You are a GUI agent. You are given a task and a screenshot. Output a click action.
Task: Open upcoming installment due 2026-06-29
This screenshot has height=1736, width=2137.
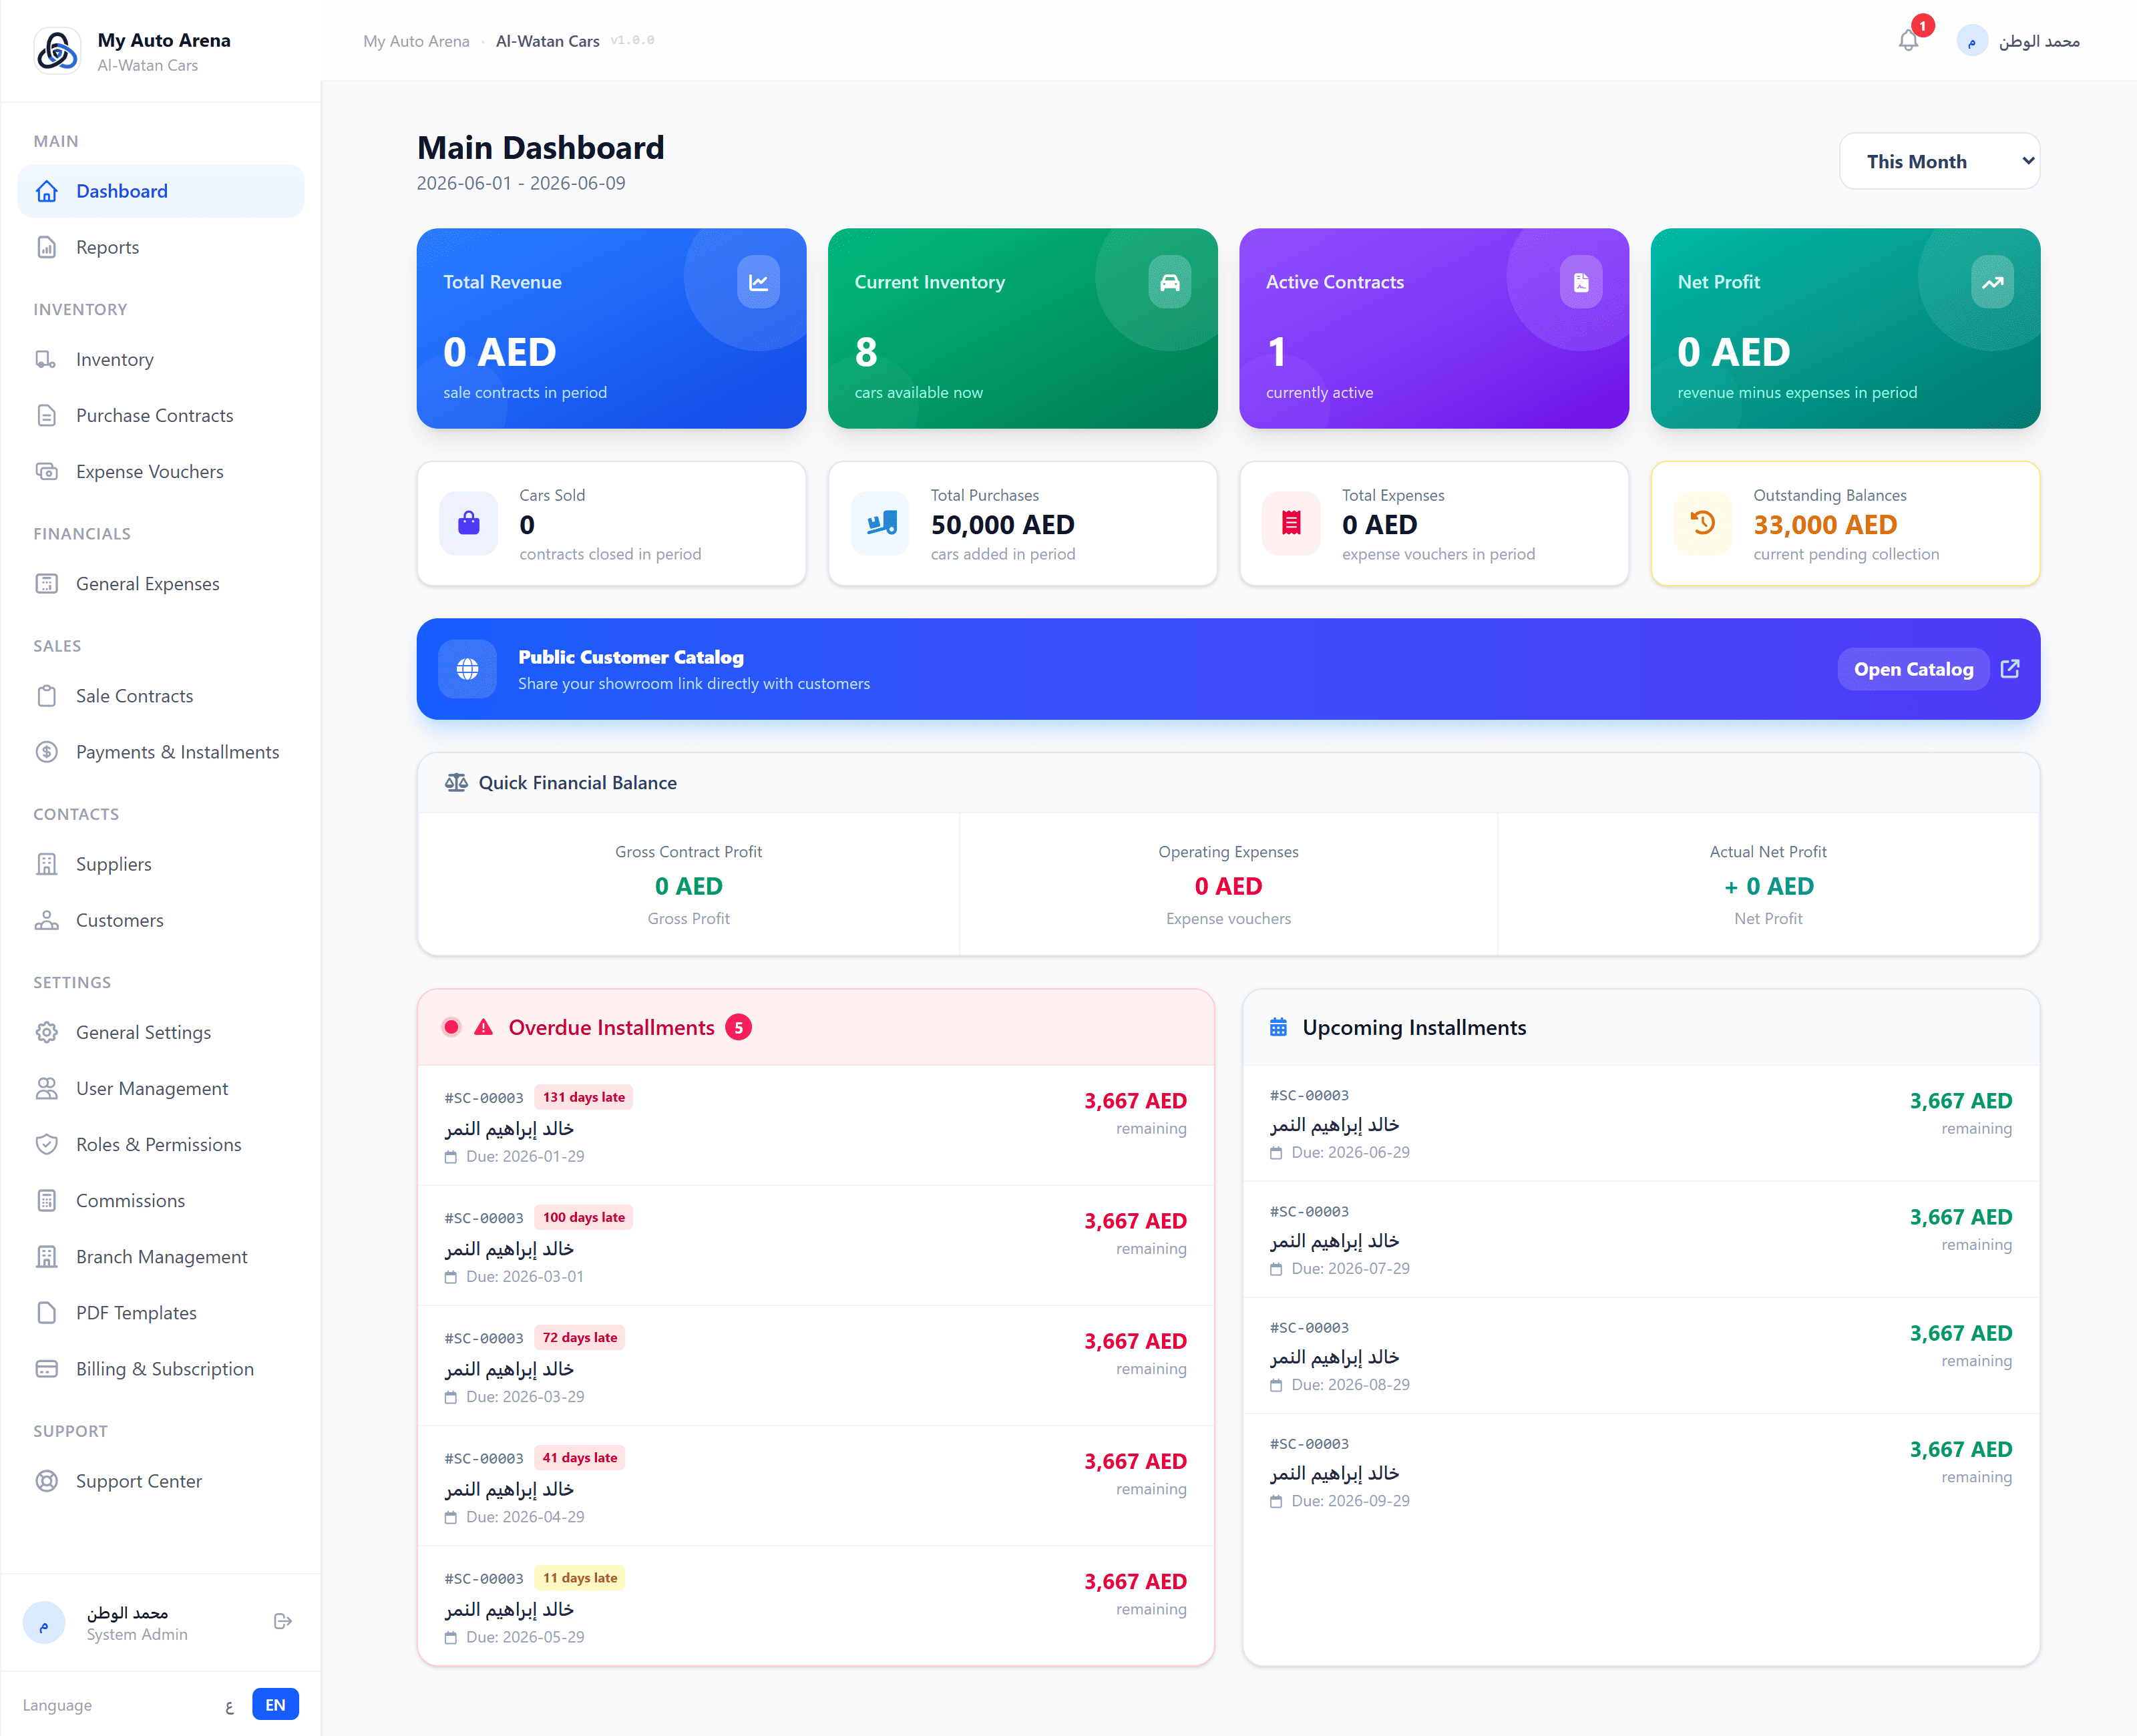click(1640, 1123)
